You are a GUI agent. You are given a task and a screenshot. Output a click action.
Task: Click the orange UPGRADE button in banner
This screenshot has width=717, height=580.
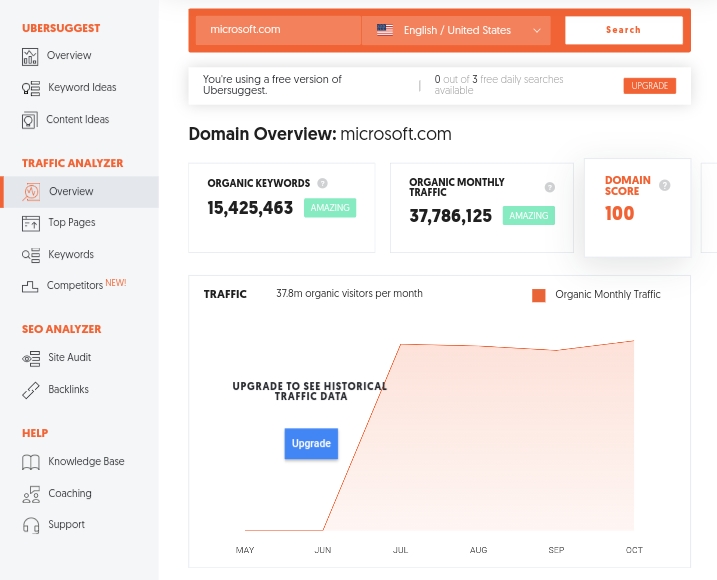649,86
